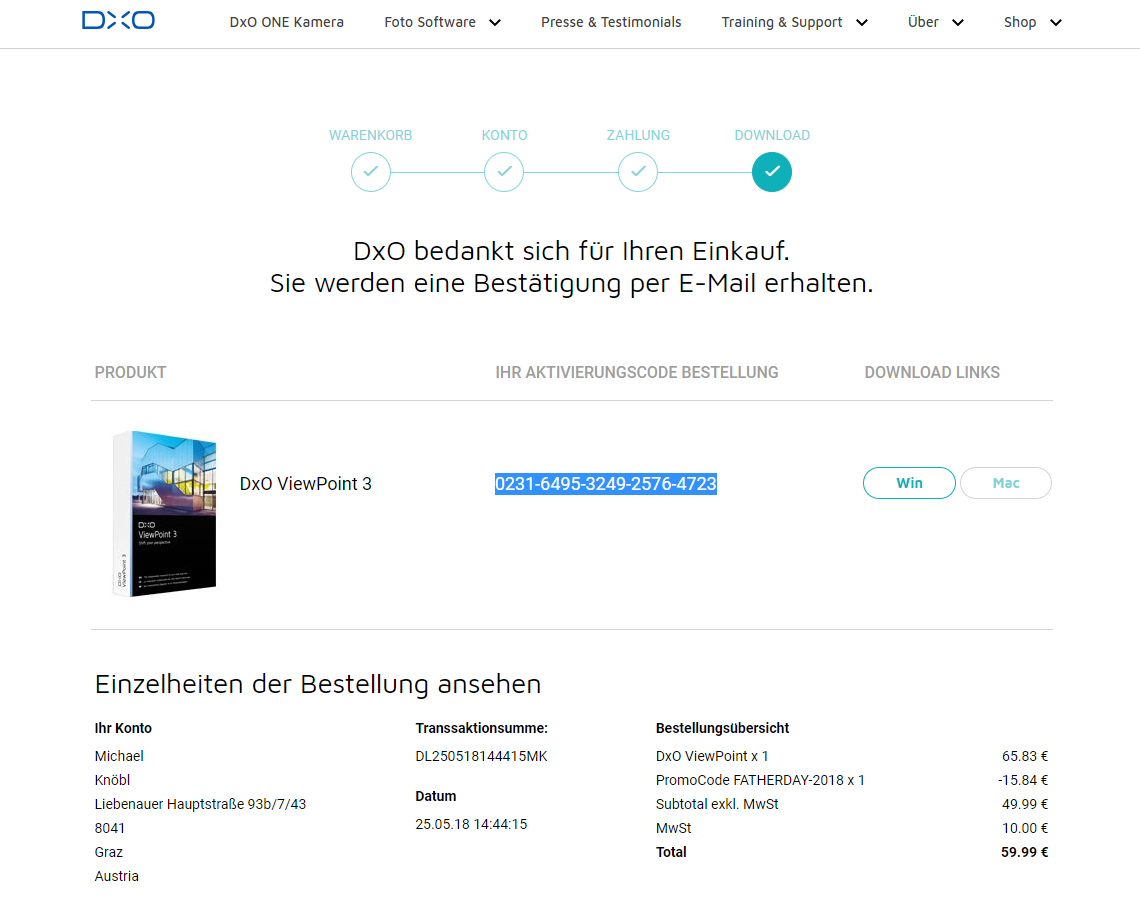This screenshot has width=1140, height=915.
Task: Click the WARENKORB step label
Action: click(371, 135)
